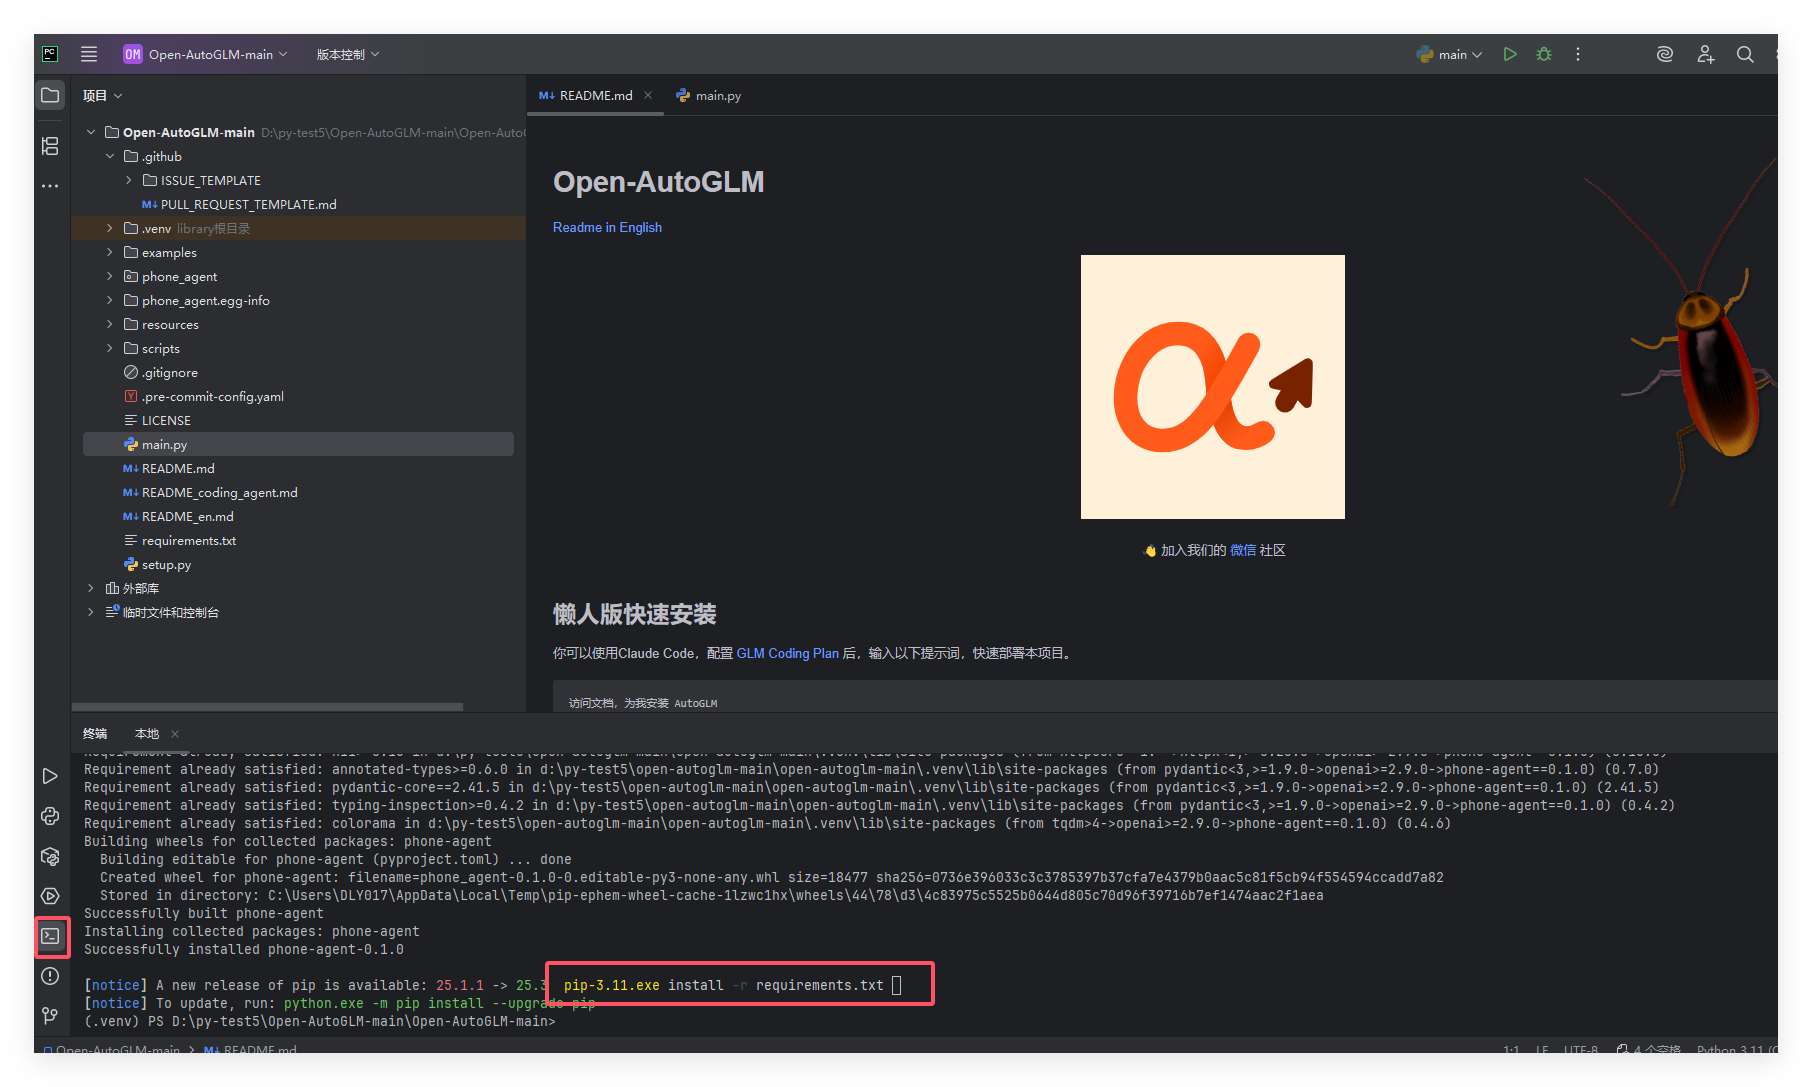
Task: Open the Readme in English link
Action: pos(607,227)
